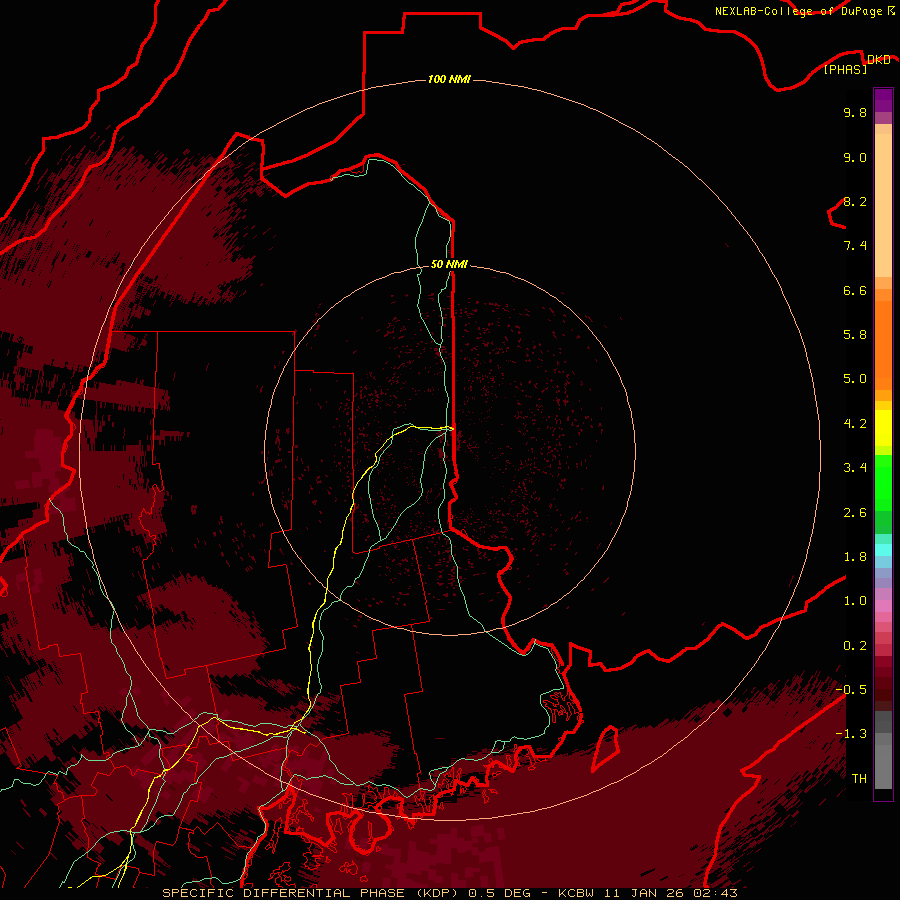Click the 8.2 value on the color scale
900x900 pixels.
coord(855,201)
